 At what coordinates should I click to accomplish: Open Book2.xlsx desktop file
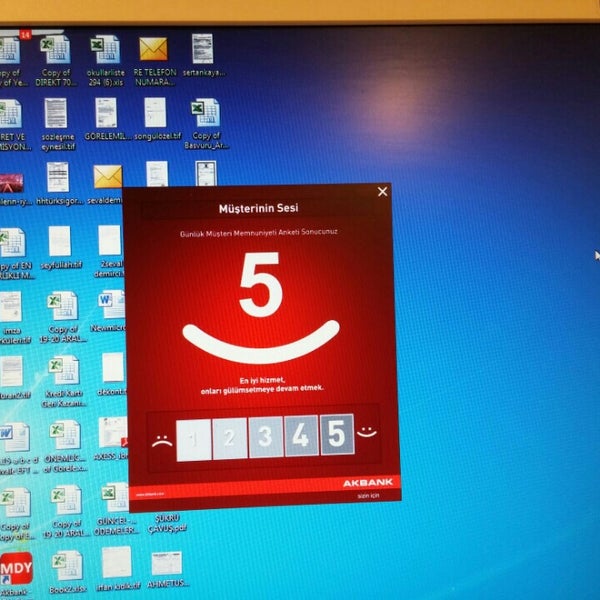68,572
